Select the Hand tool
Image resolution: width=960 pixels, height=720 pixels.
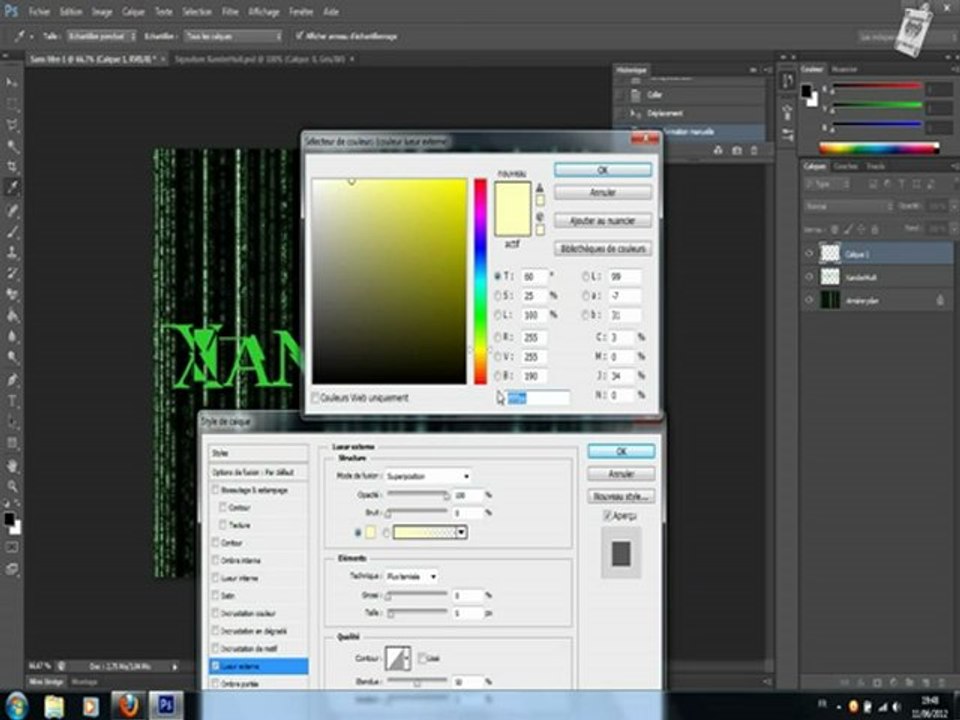coord(12,466)
